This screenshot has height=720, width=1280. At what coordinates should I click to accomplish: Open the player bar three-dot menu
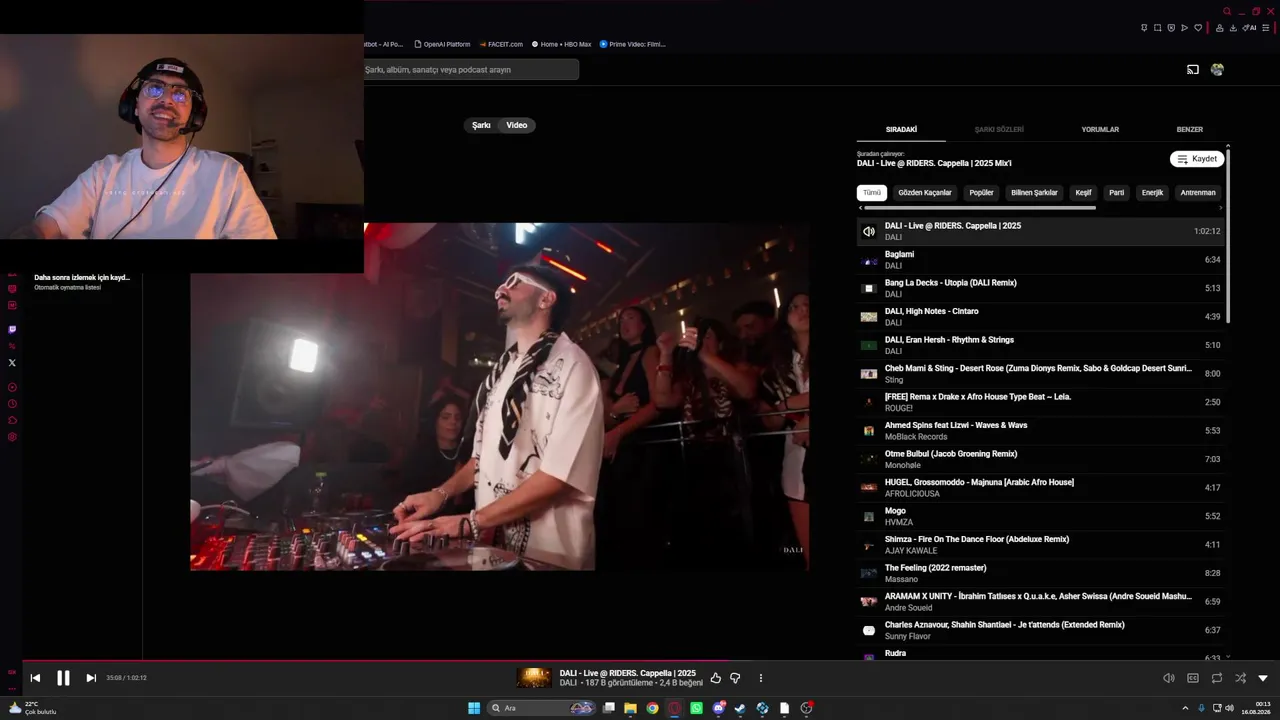(x=761, y=678)
